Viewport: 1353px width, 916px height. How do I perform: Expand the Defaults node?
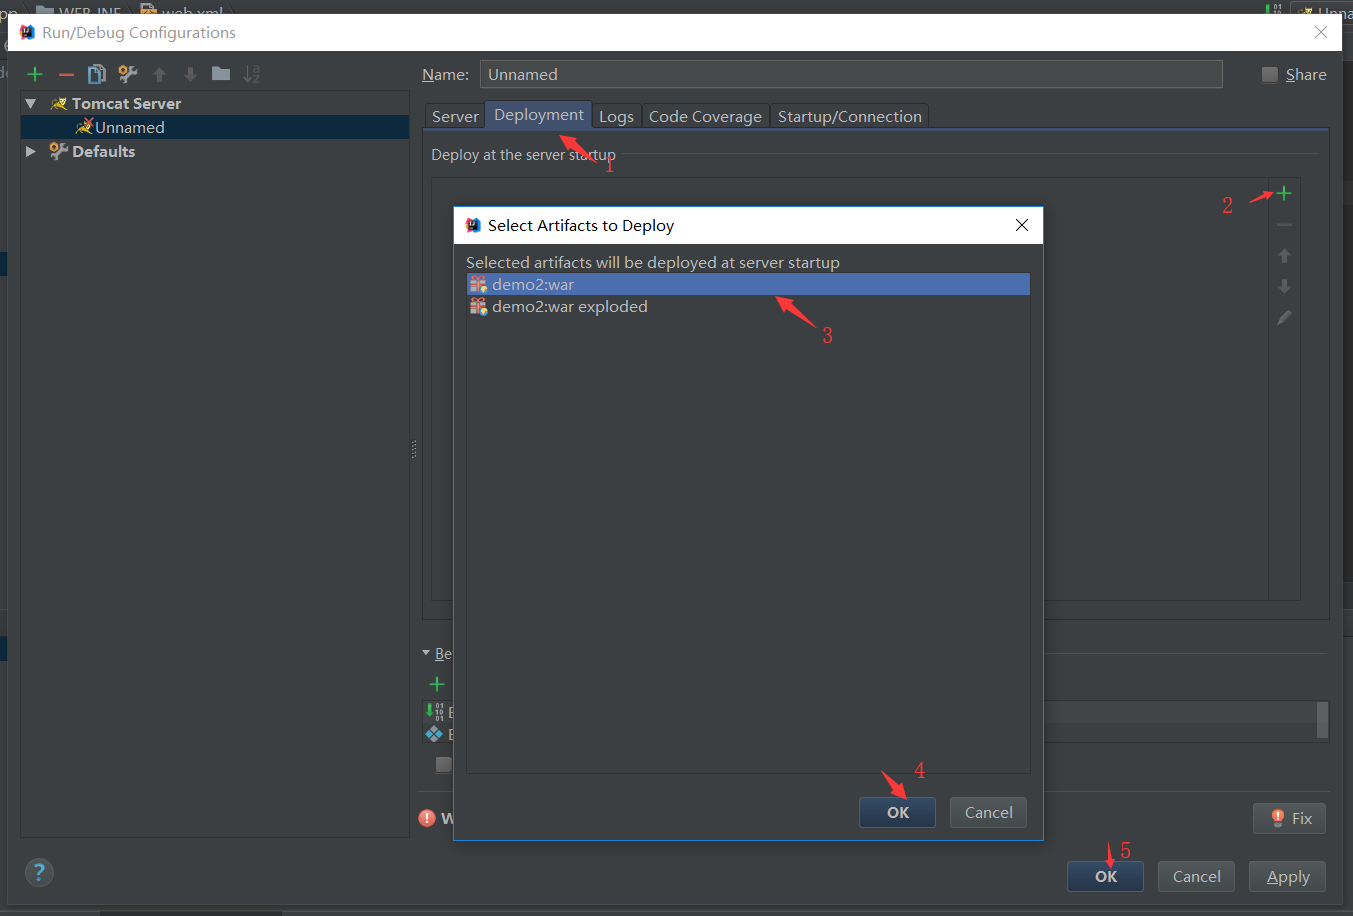point(31,151)
